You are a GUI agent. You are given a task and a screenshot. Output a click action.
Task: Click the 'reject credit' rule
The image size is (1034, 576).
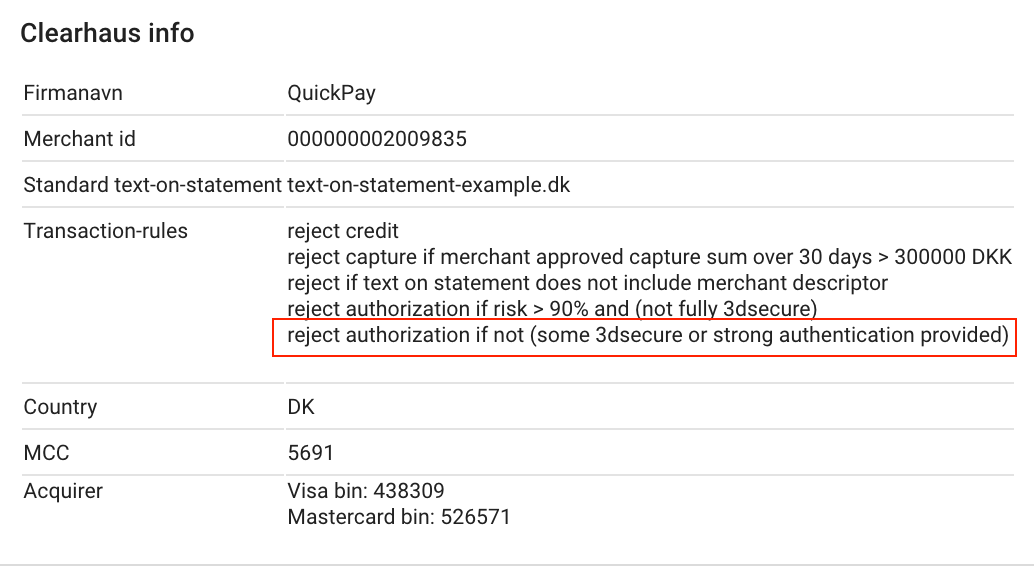pos(343,231)
